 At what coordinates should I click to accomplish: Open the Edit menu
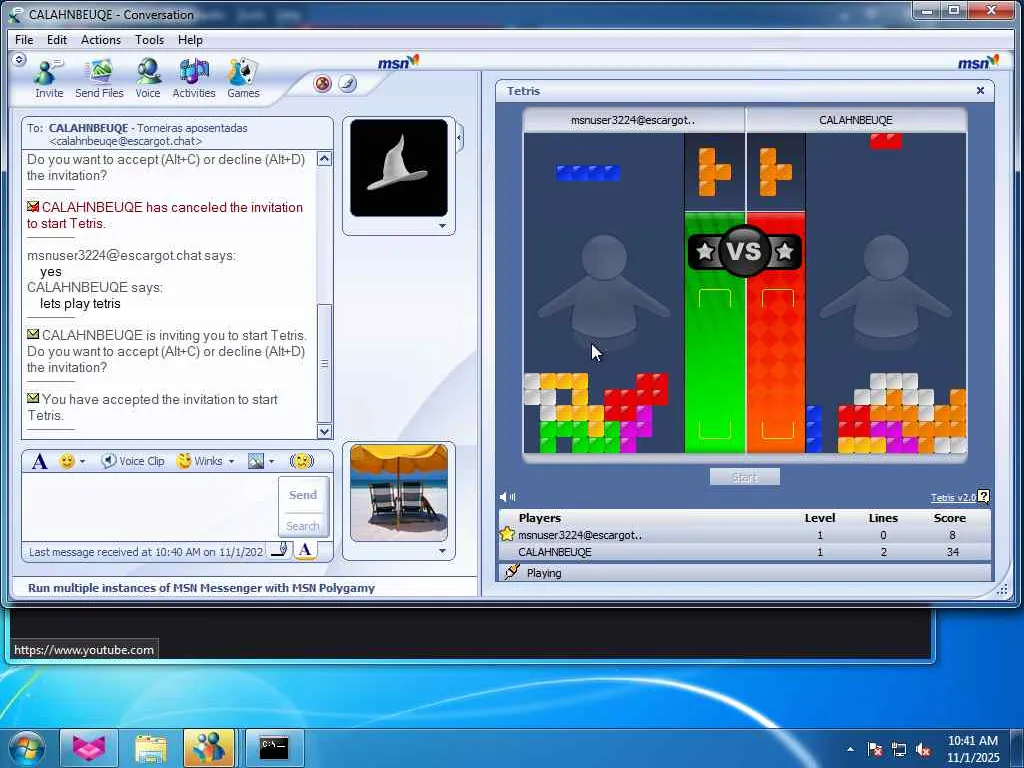click(57, 40)
